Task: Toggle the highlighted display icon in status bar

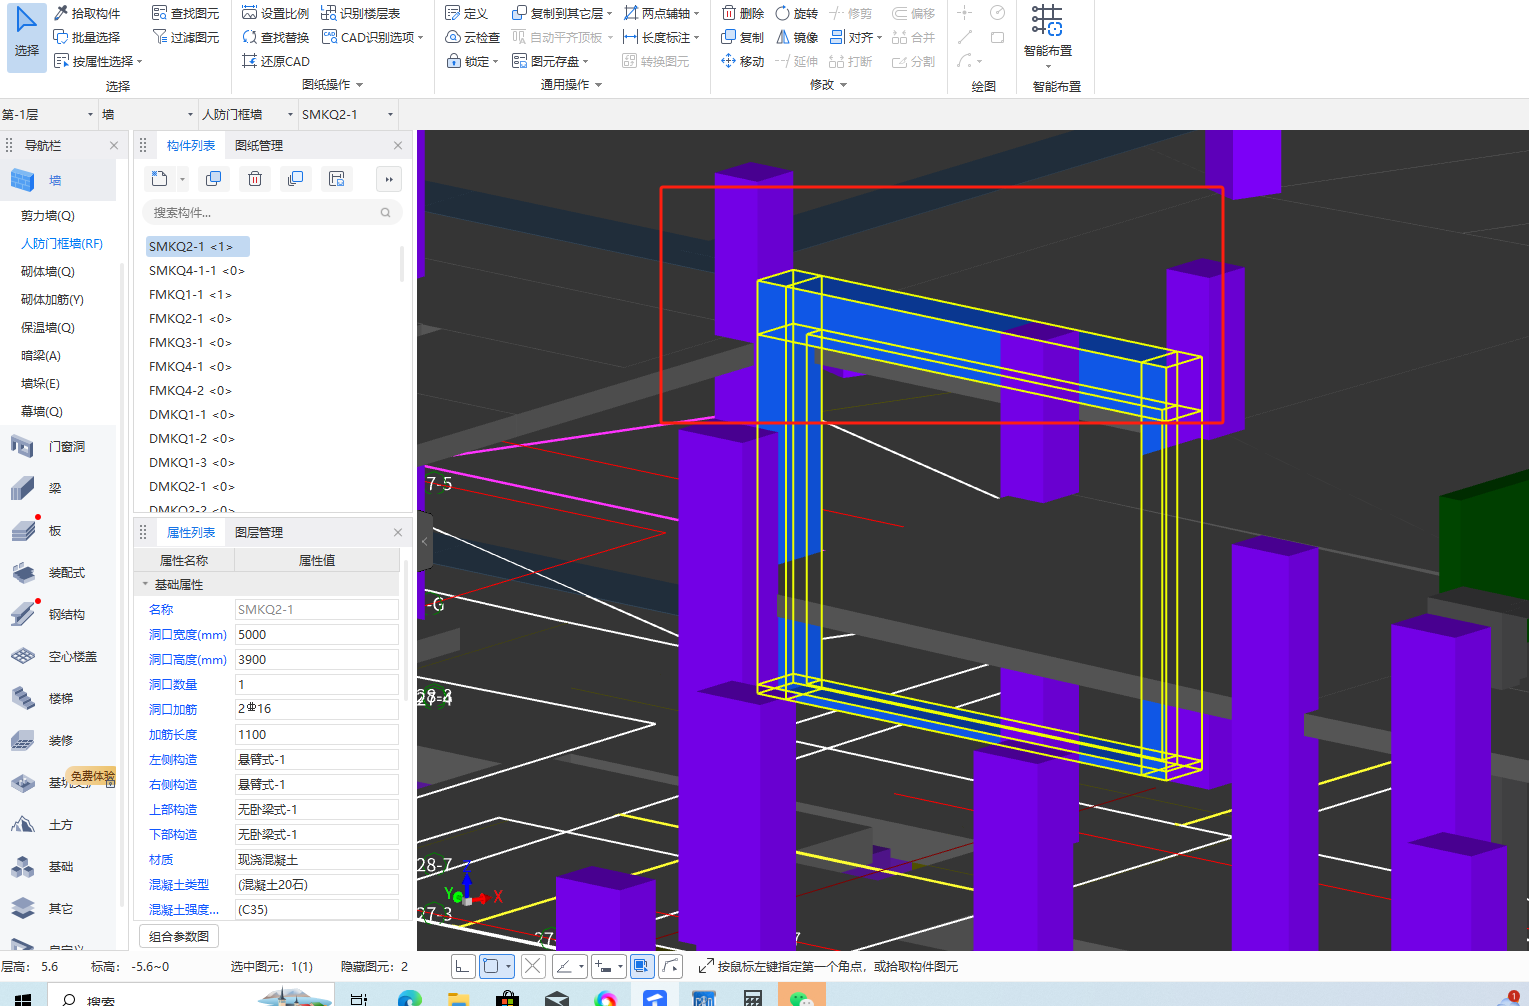Action: coord(641,966)
